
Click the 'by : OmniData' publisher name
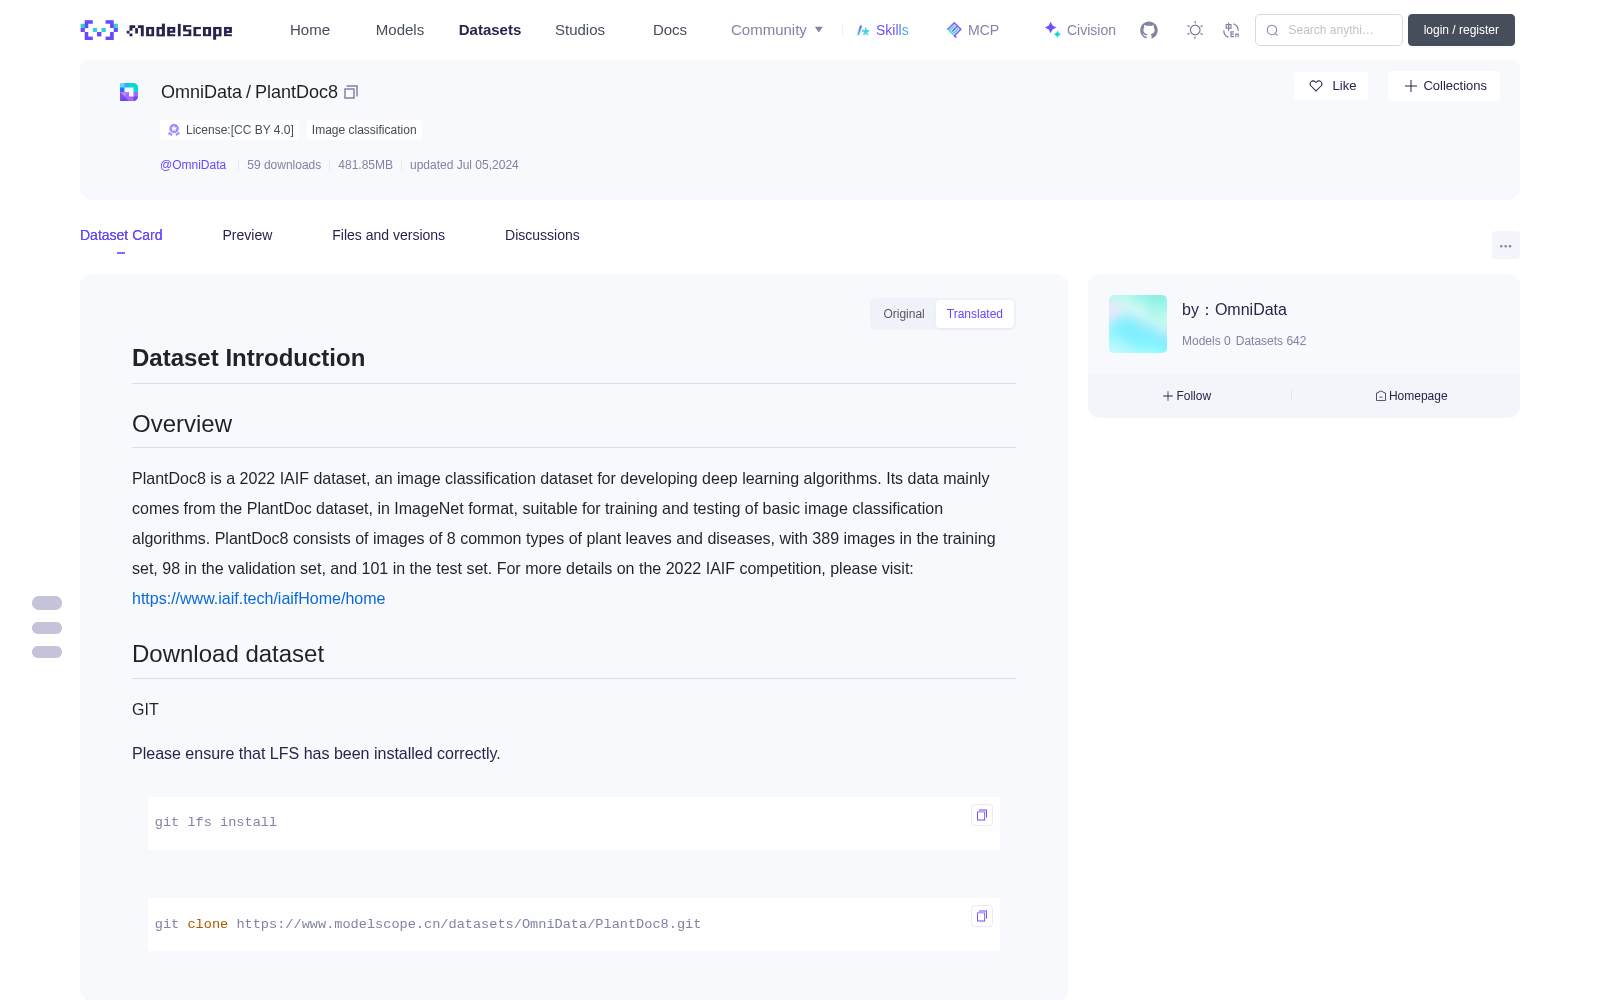click(1234, 310)
